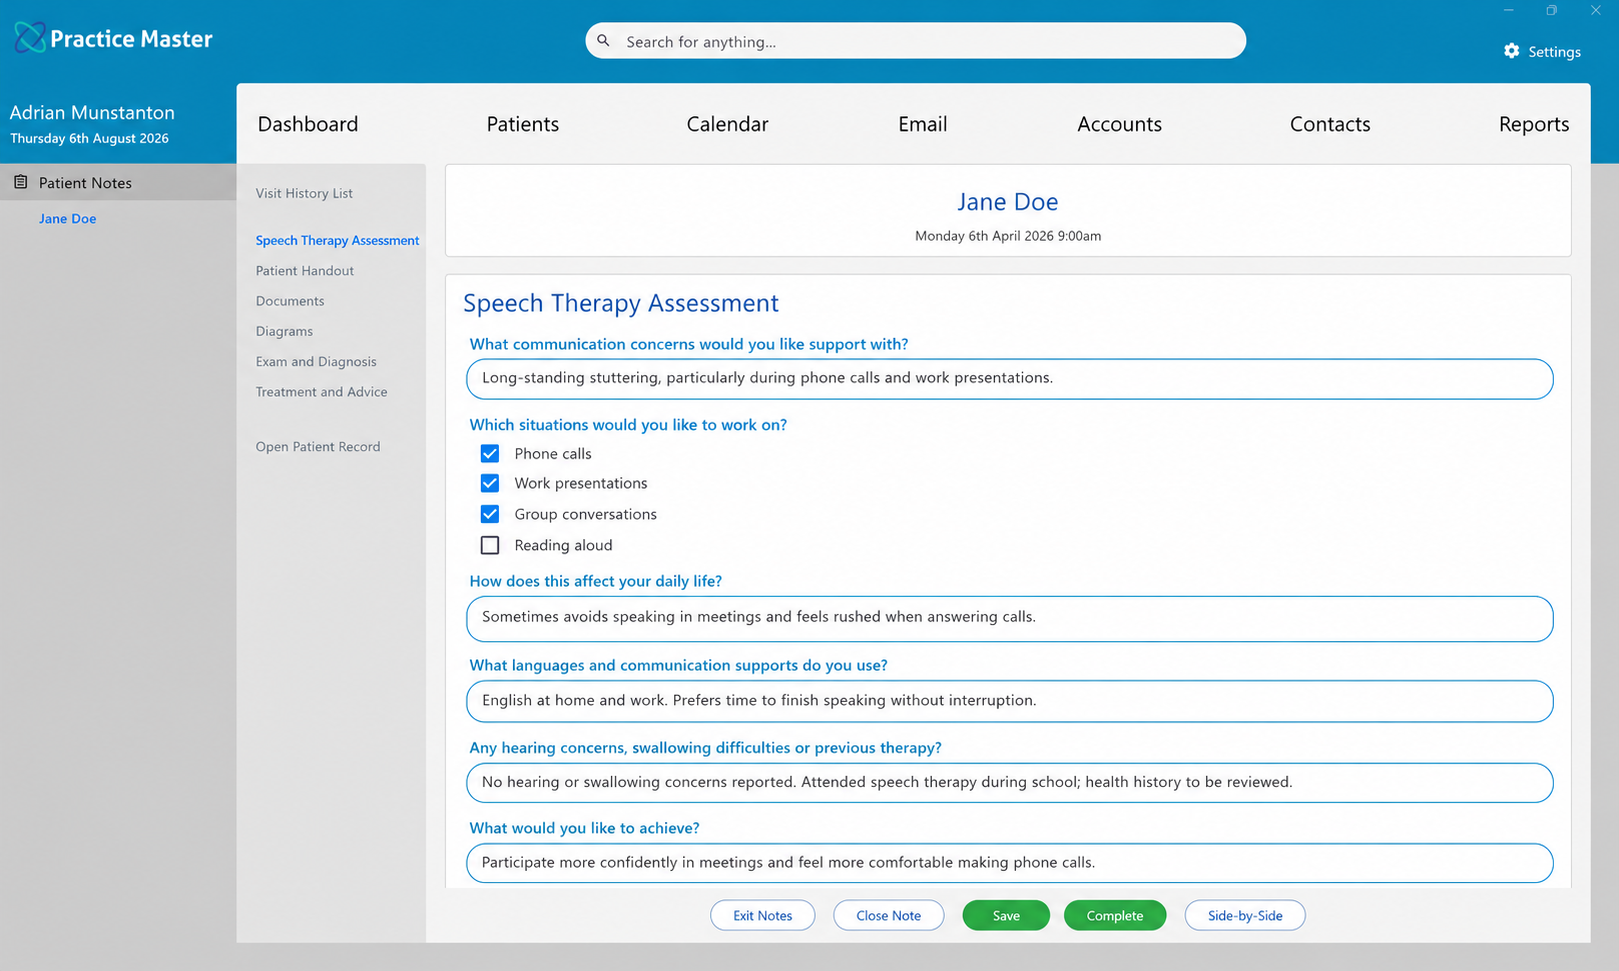Switch to the Calendar tab

727,124
